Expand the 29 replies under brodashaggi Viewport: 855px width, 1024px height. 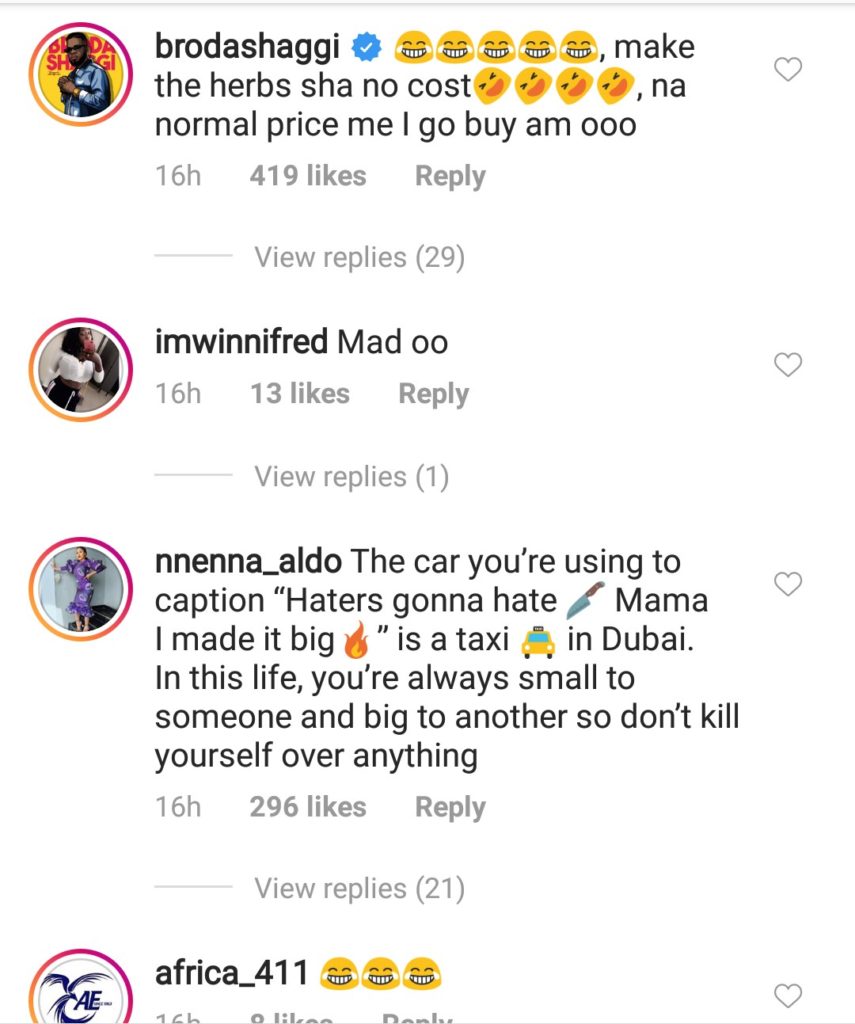pyautogui.click(x=359, y=257)
